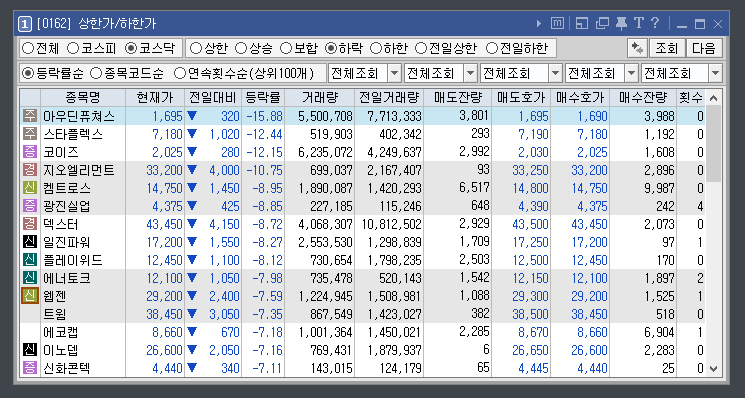
Task: Click the 증 badge icon for 신화콘텍
Action: (29, 368)
